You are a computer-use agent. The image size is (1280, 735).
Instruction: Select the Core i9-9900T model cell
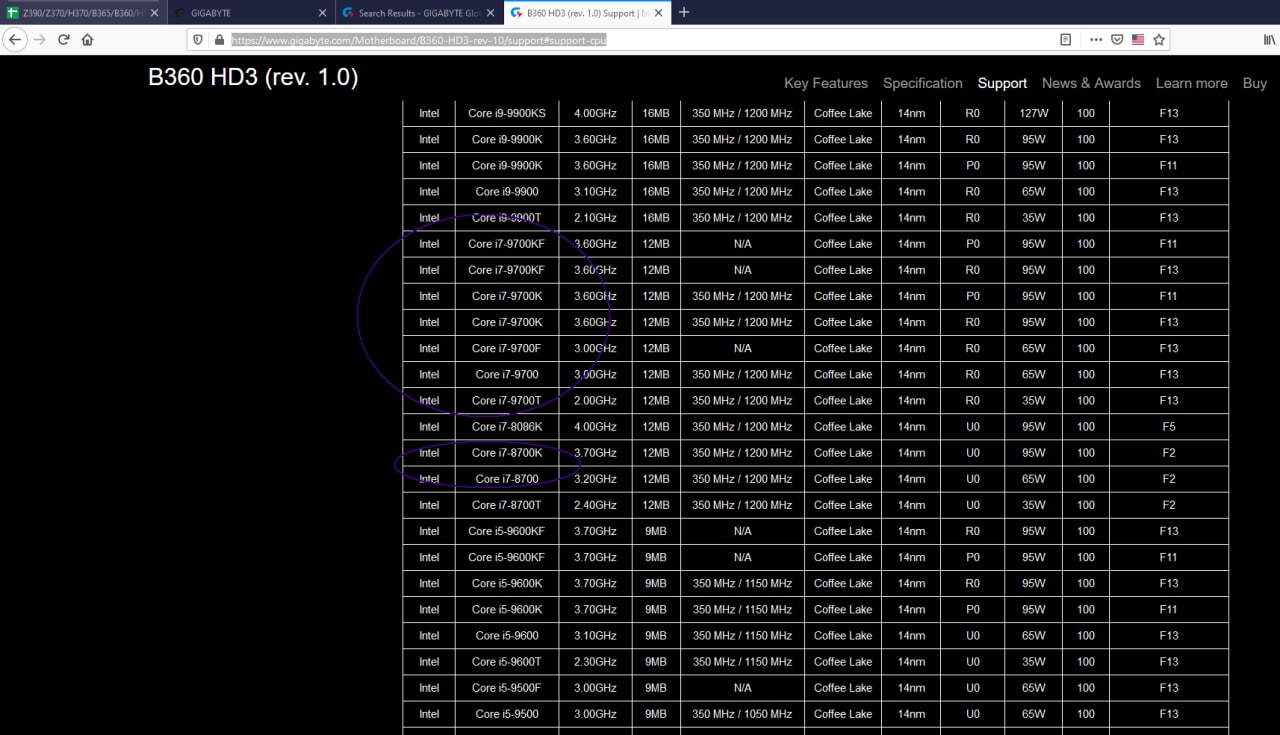pyautogui.click(x=507, y=218)
